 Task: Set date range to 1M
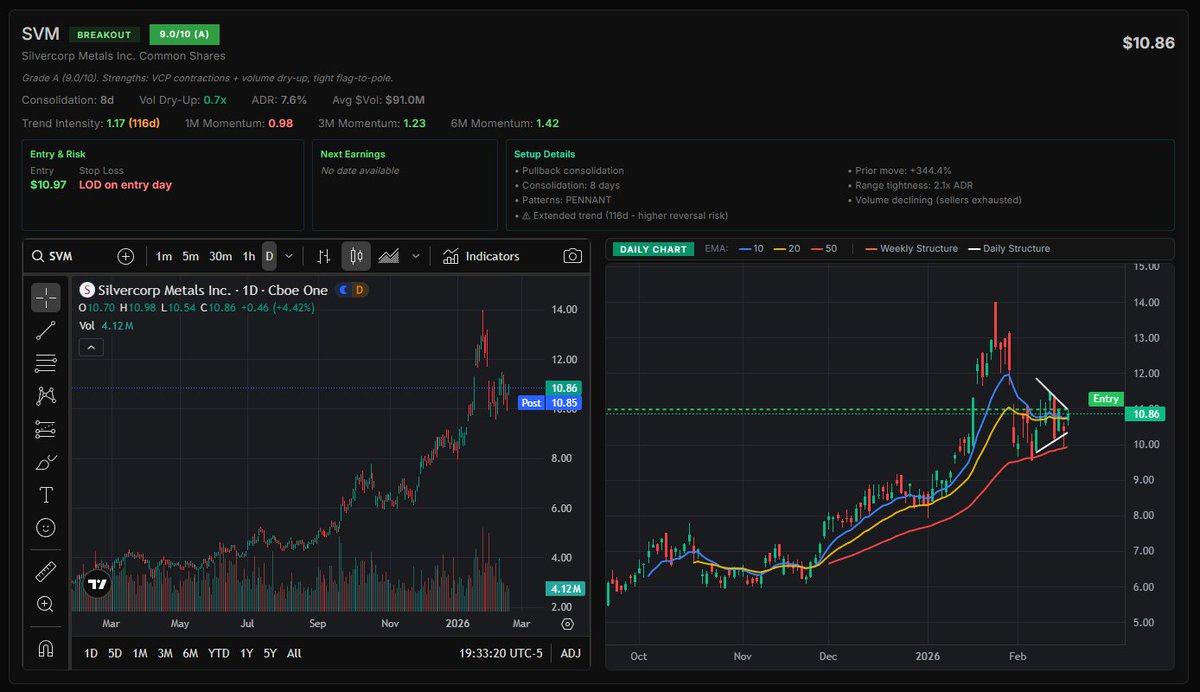tap(140, 653)
